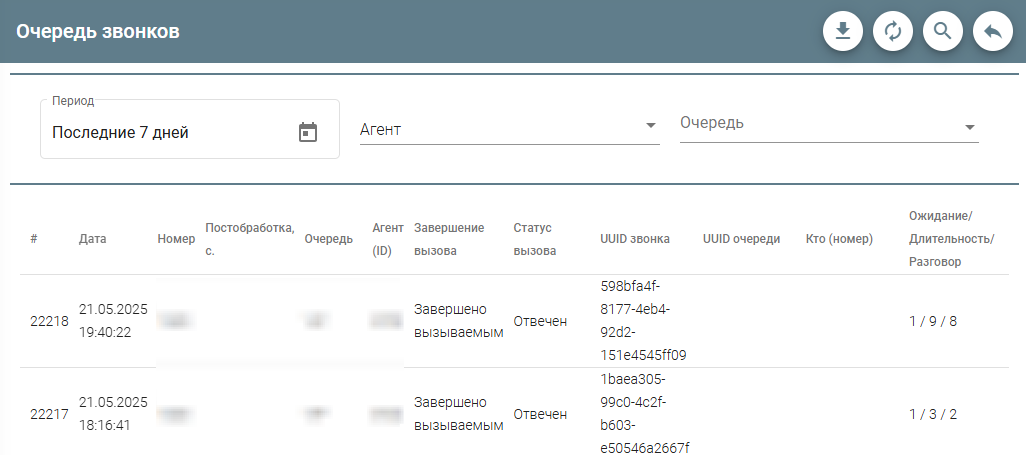The height and width of the screenshot is (455, 1026).
Task: Sort by the Дата column header
Action: click(x=93, y=239)
